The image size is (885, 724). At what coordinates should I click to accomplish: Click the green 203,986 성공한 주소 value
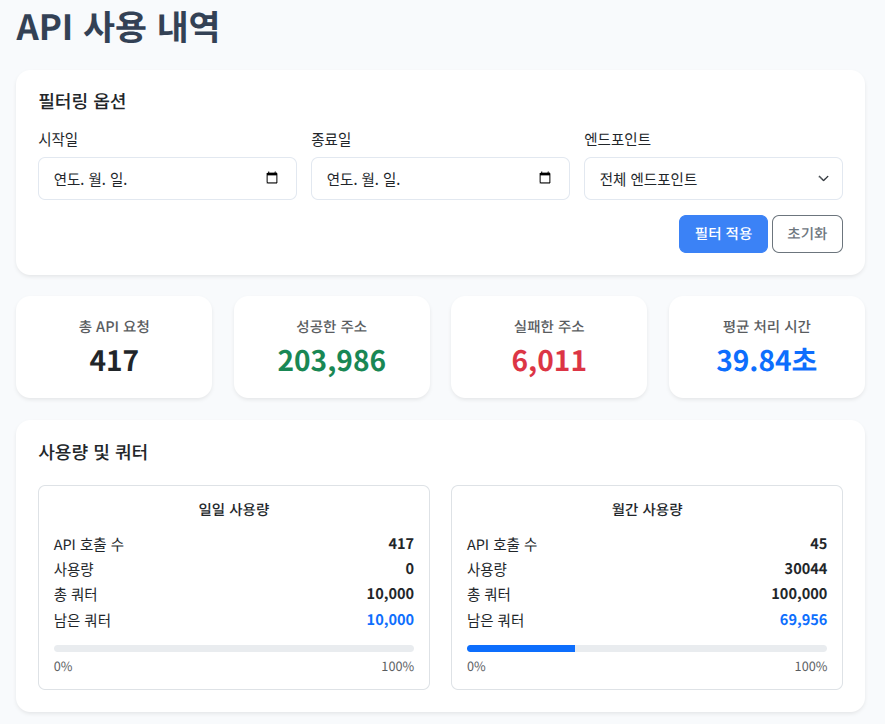coord(332,361)
